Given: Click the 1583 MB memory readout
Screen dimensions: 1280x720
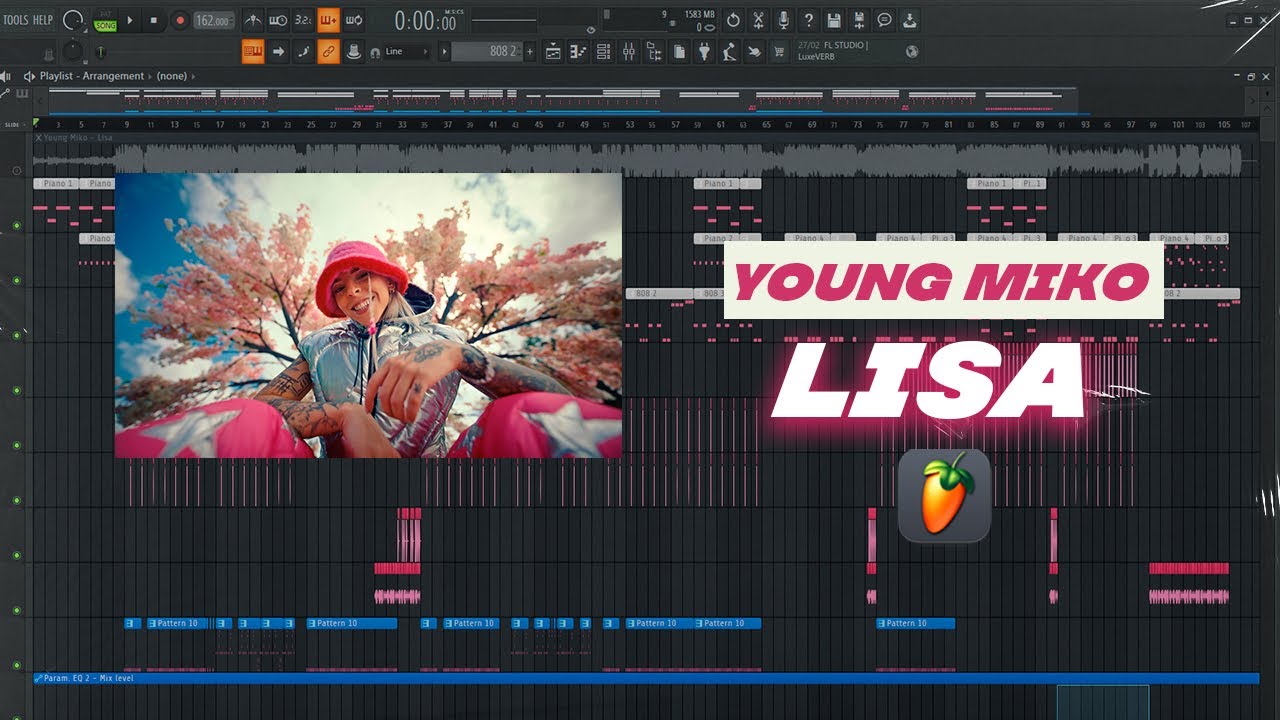Looking at the screenshot, I should point(699,14).
